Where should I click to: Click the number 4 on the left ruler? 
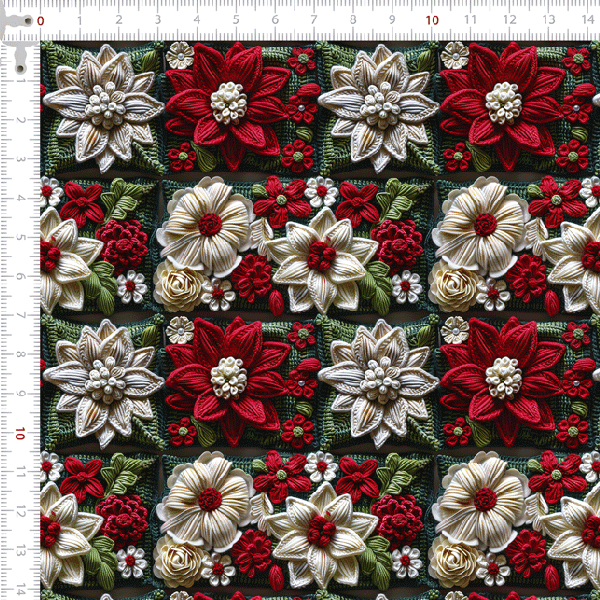pos(20,198)
